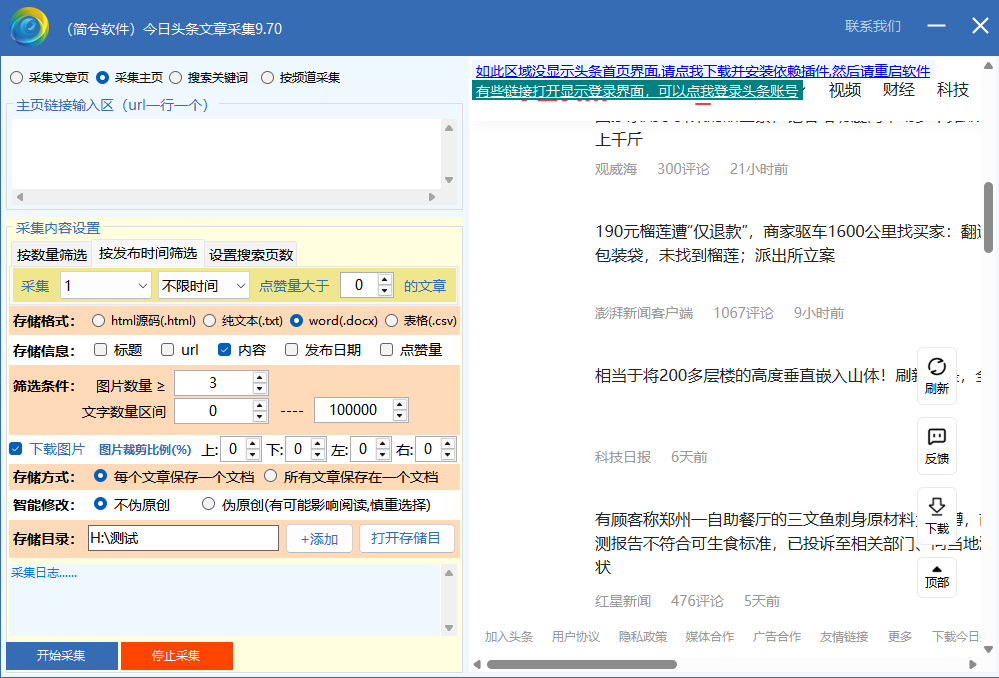Enable the 点赞量 checkbox
999x678 pixels.
386,349
